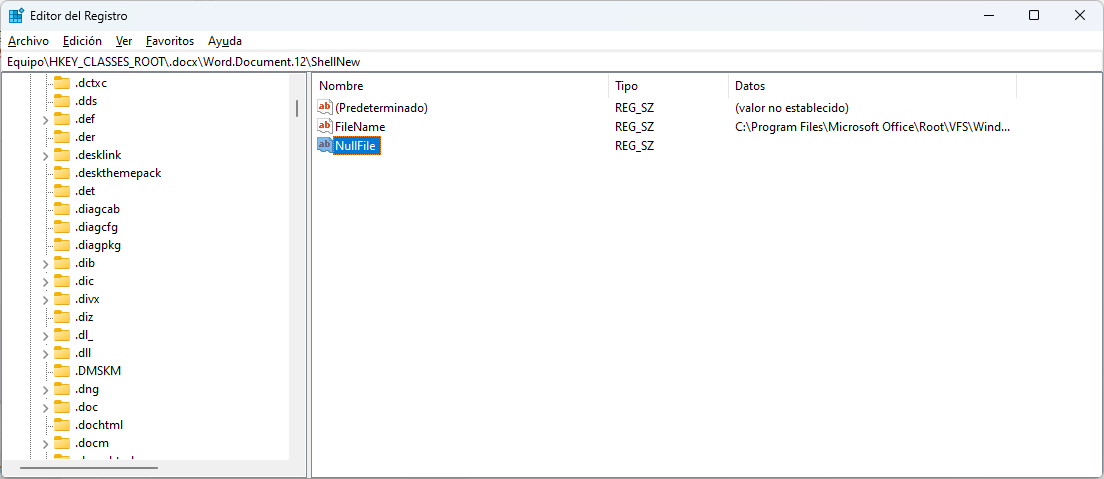
Task: Click the (Predeterminado) string value icon
Action: coord(325,108)
